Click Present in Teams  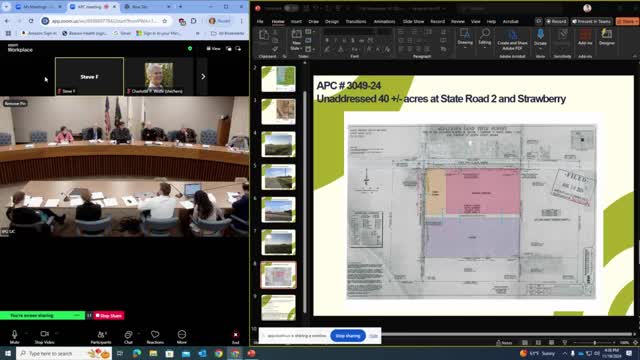point(592,21)
